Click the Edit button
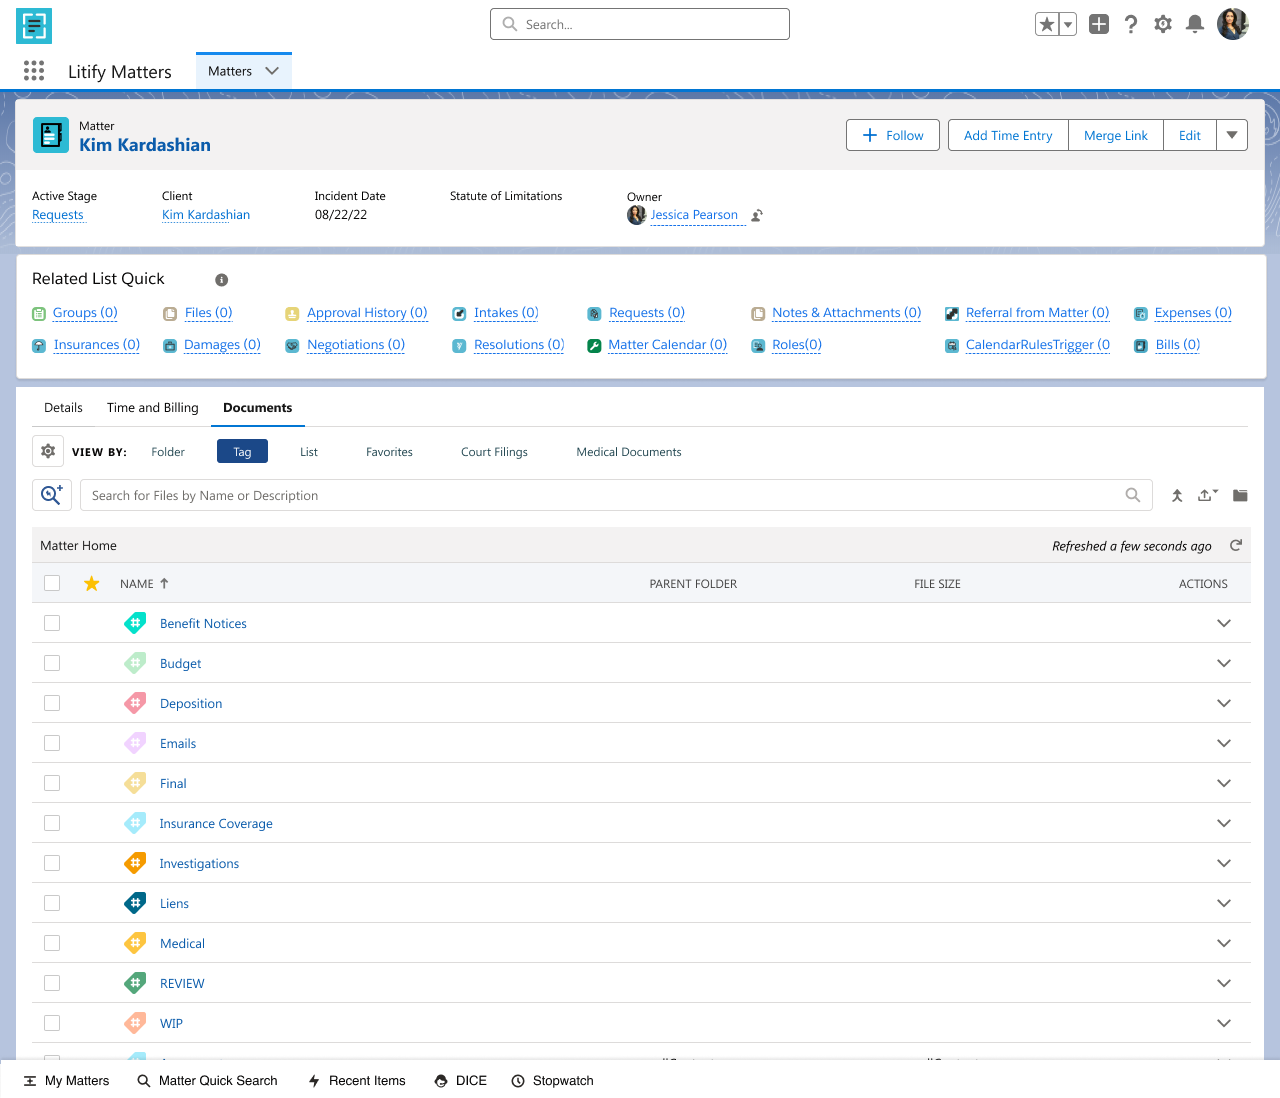1280x1098 pixels. click(x=1190, y=135)
